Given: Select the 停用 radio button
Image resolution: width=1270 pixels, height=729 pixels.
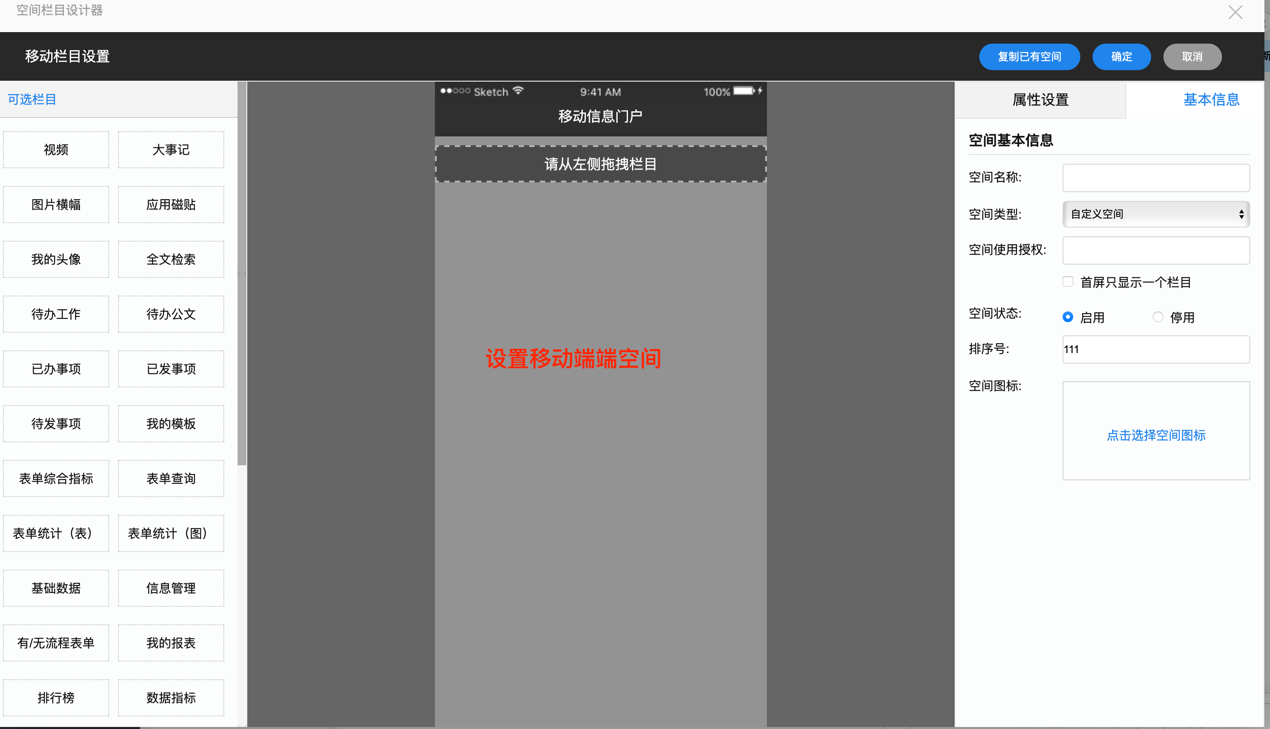Looking at the screenshot, I should 1158,317.
